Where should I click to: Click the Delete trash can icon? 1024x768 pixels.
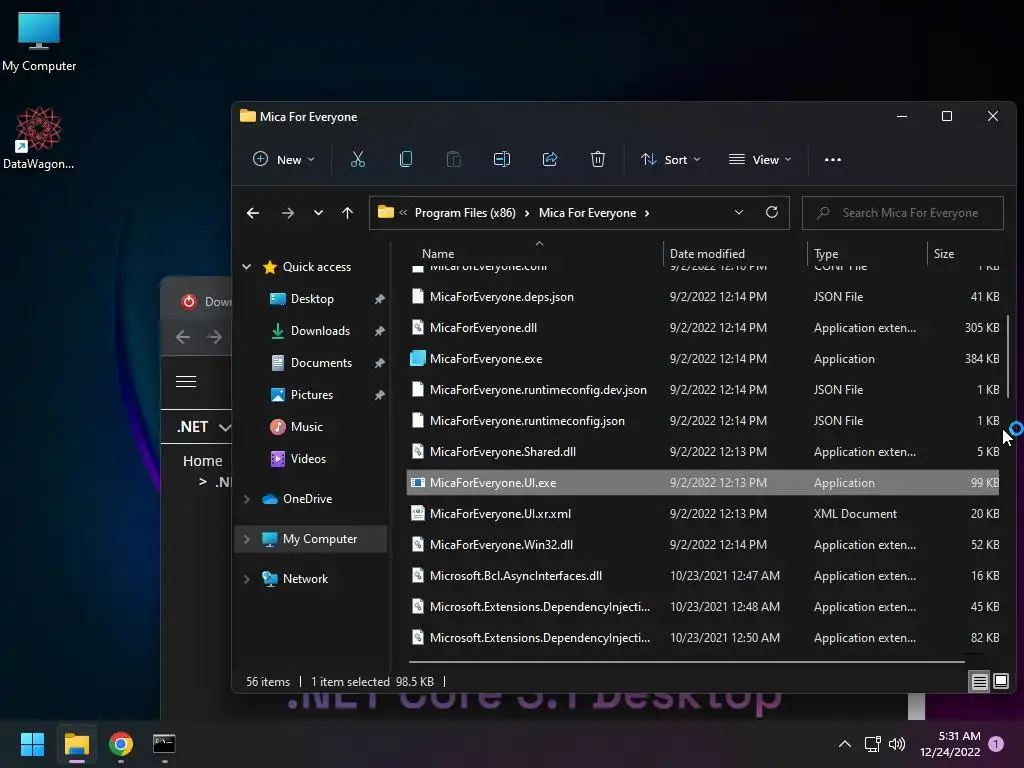tap(598, 159)
